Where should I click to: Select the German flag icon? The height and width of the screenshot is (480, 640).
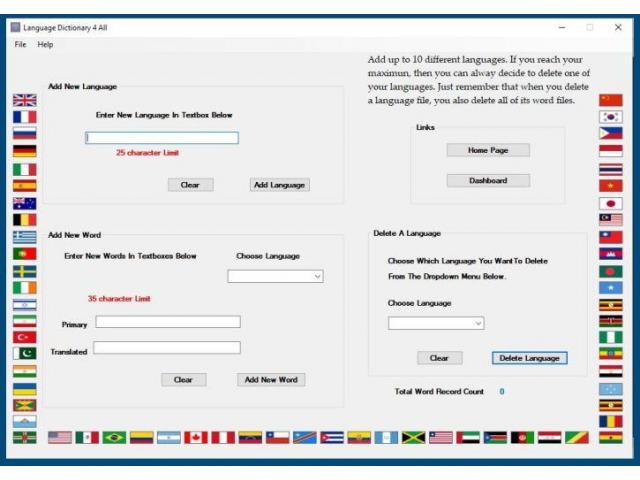(24, 151)
